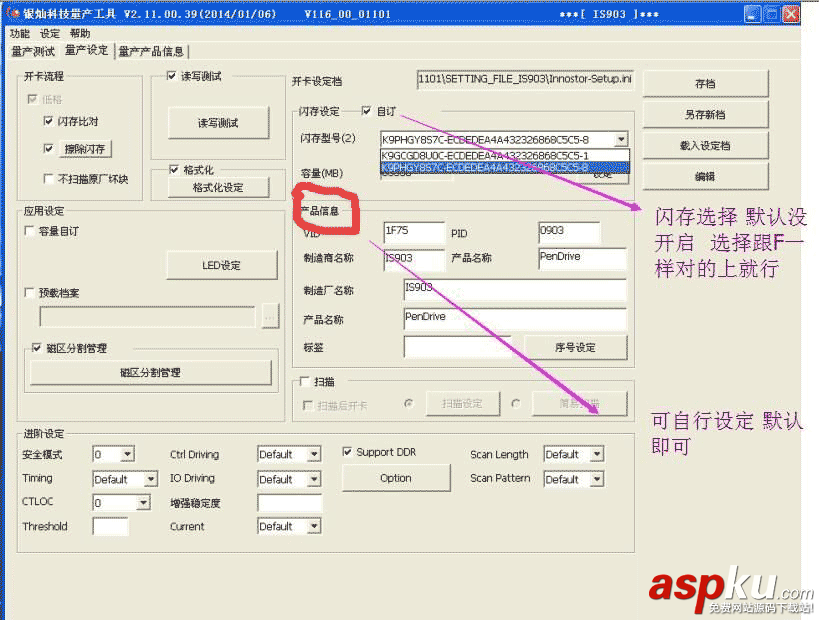This screenshot has width=819, height=620.
Task: Toggle the 自订 flash setting checkbox
Action: pyautogui.click(x=366, y=111)
